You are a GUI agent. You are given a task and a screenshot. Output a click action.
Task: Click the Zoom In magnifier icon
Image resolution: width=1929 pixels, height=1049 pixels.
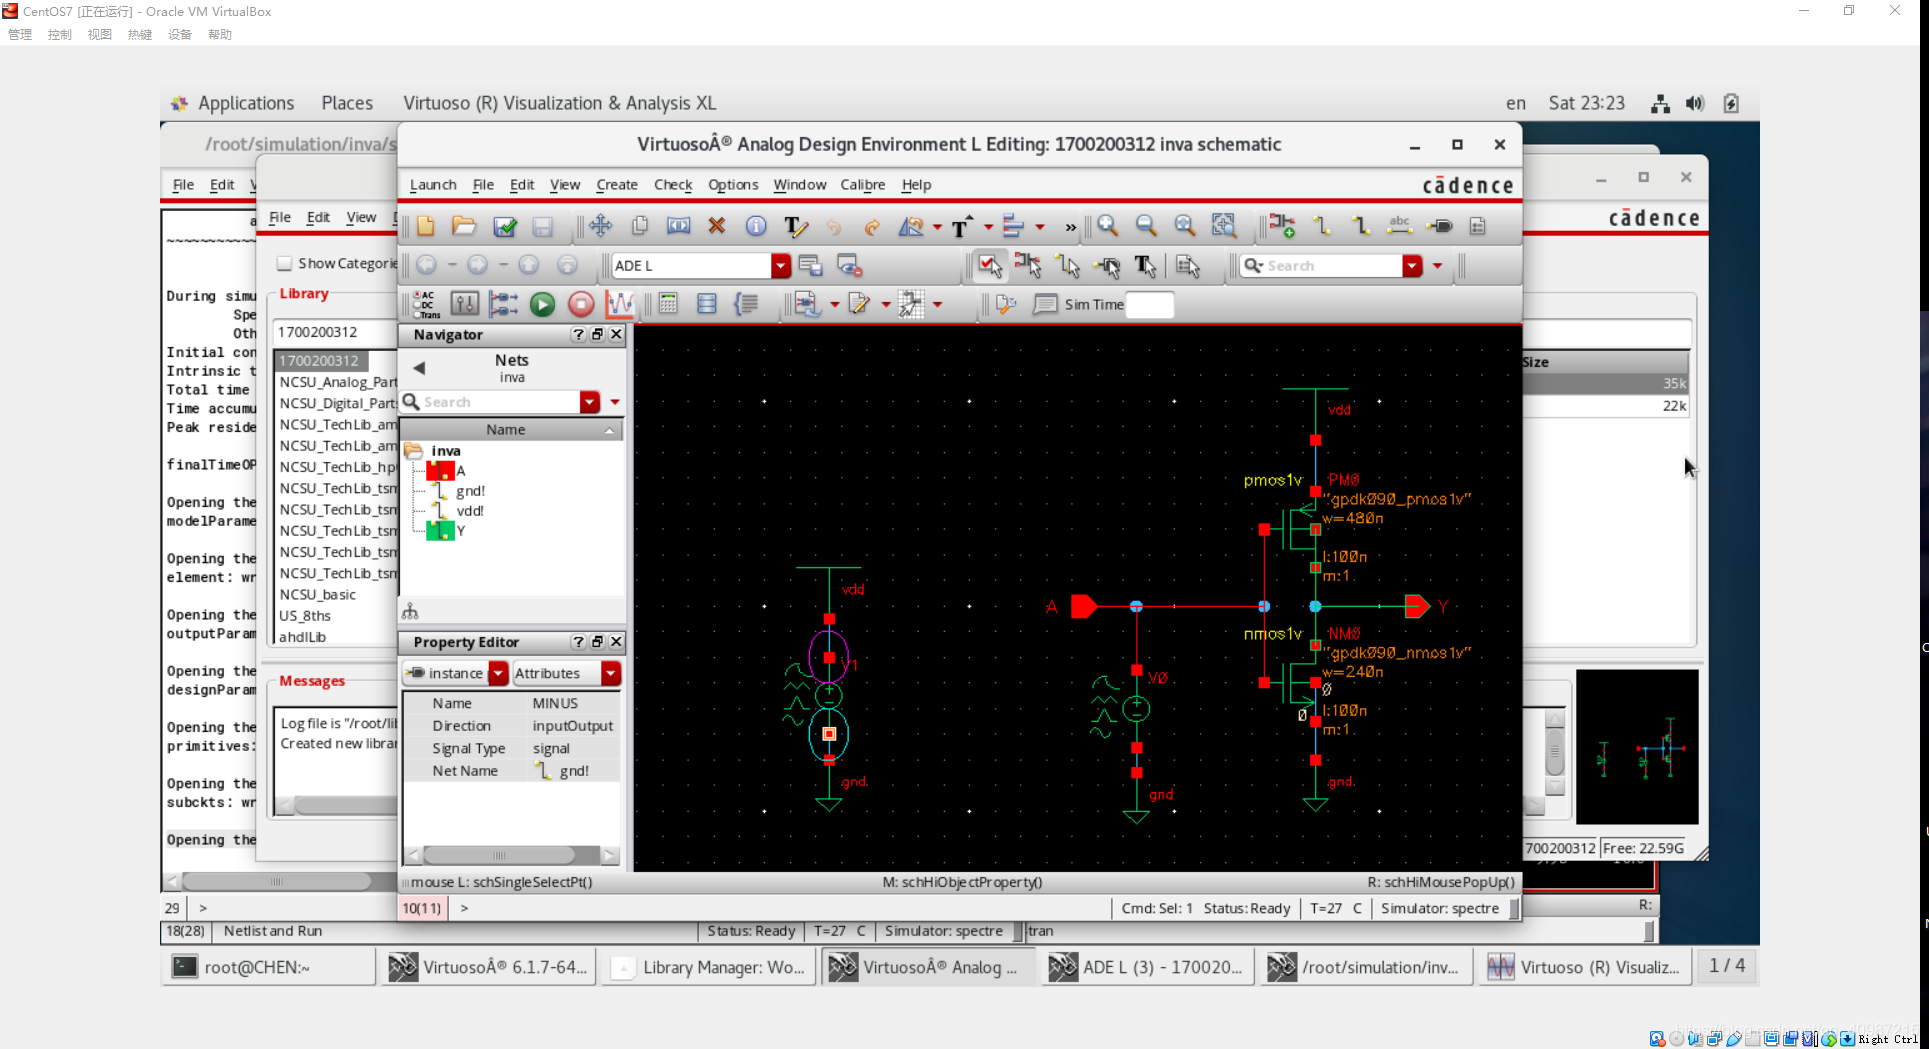pyautogui.click(x=1107, y=227)
